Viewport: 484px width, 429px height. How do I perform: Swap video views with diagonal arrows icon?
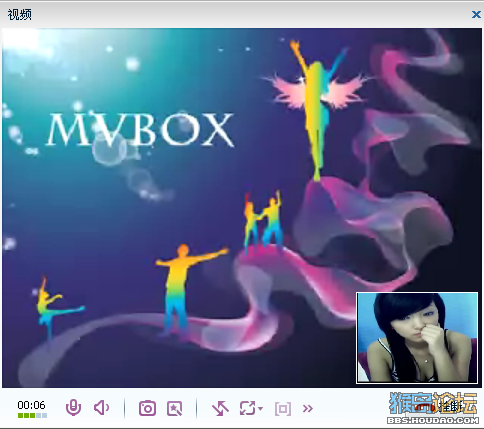(x=220, y=408)
